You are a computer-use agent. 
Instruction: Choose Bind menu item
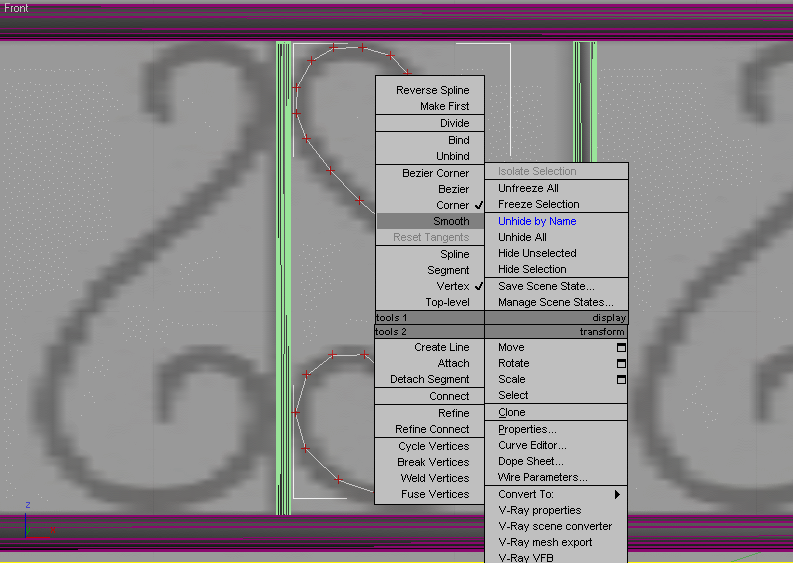459,140
